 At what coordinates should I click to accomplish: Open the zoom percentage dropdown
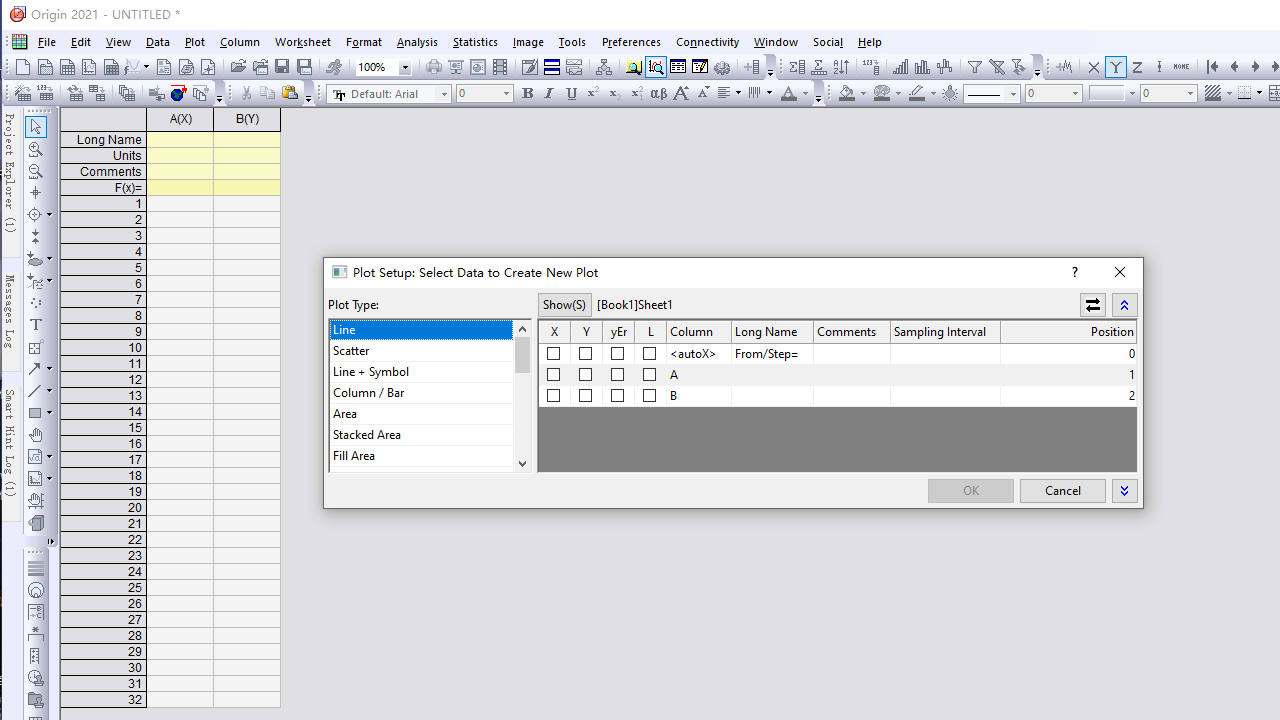coord(405,68)
